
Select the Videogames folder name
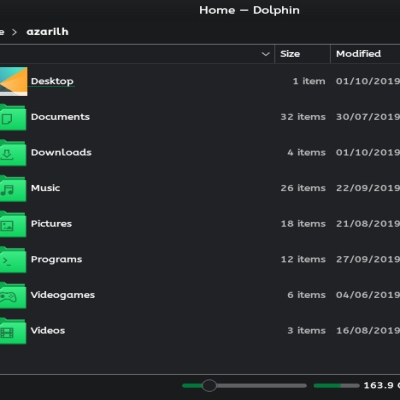(x=63, y=295)
